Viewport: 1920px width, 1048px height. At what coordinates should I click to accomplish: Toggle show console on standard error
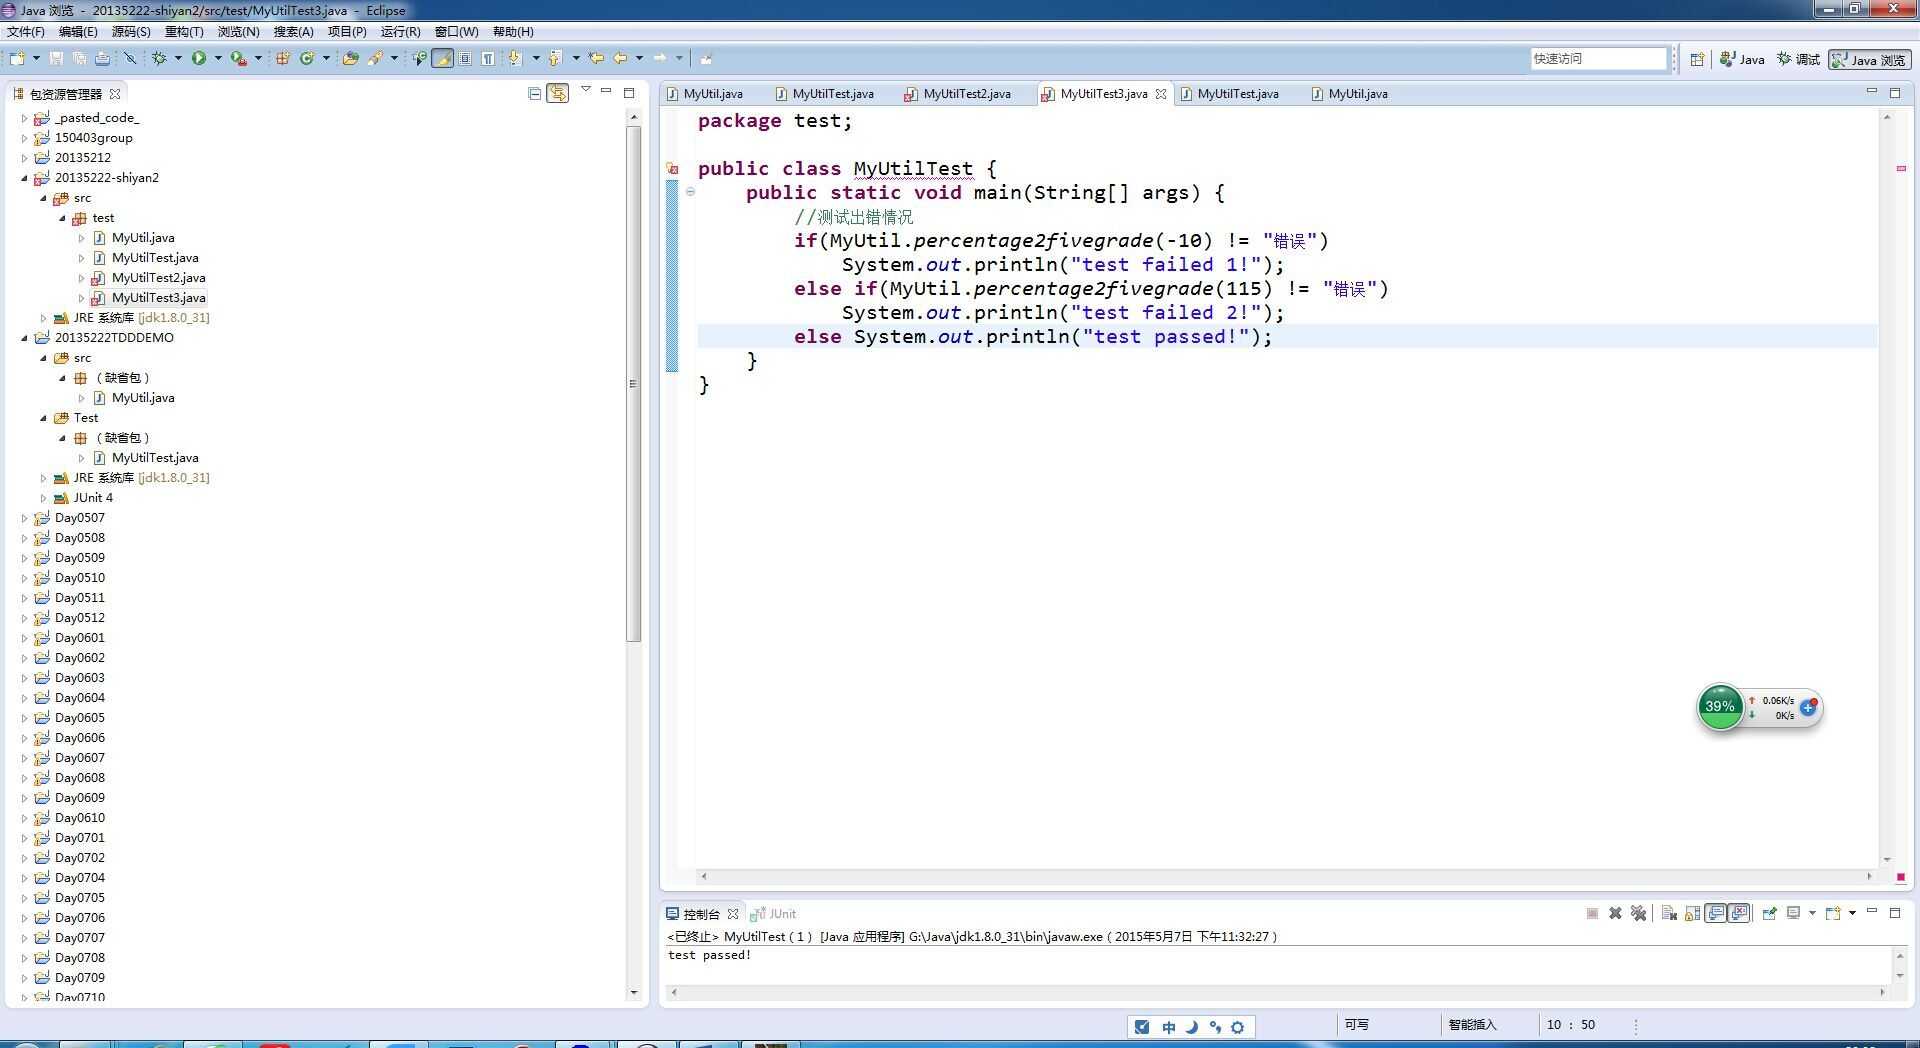pyautogui.click(x=1740, y=913)
